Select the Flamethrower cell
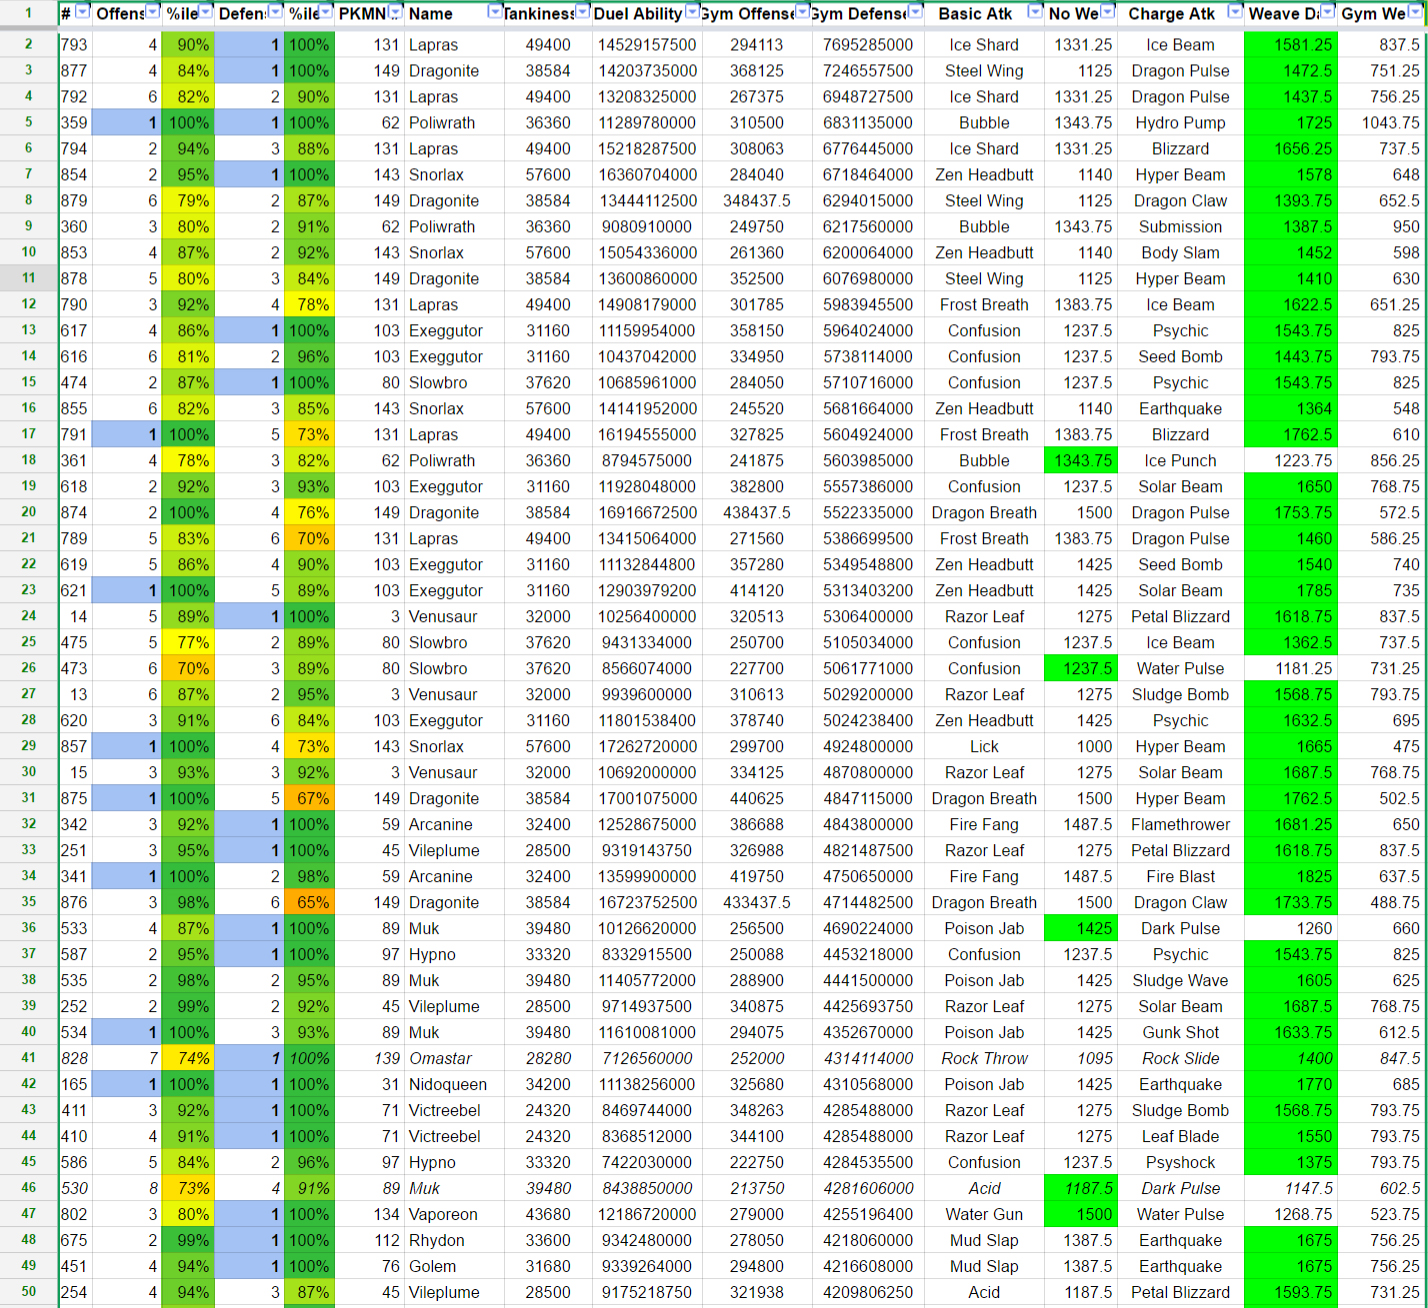 [x=1180, y=825]
